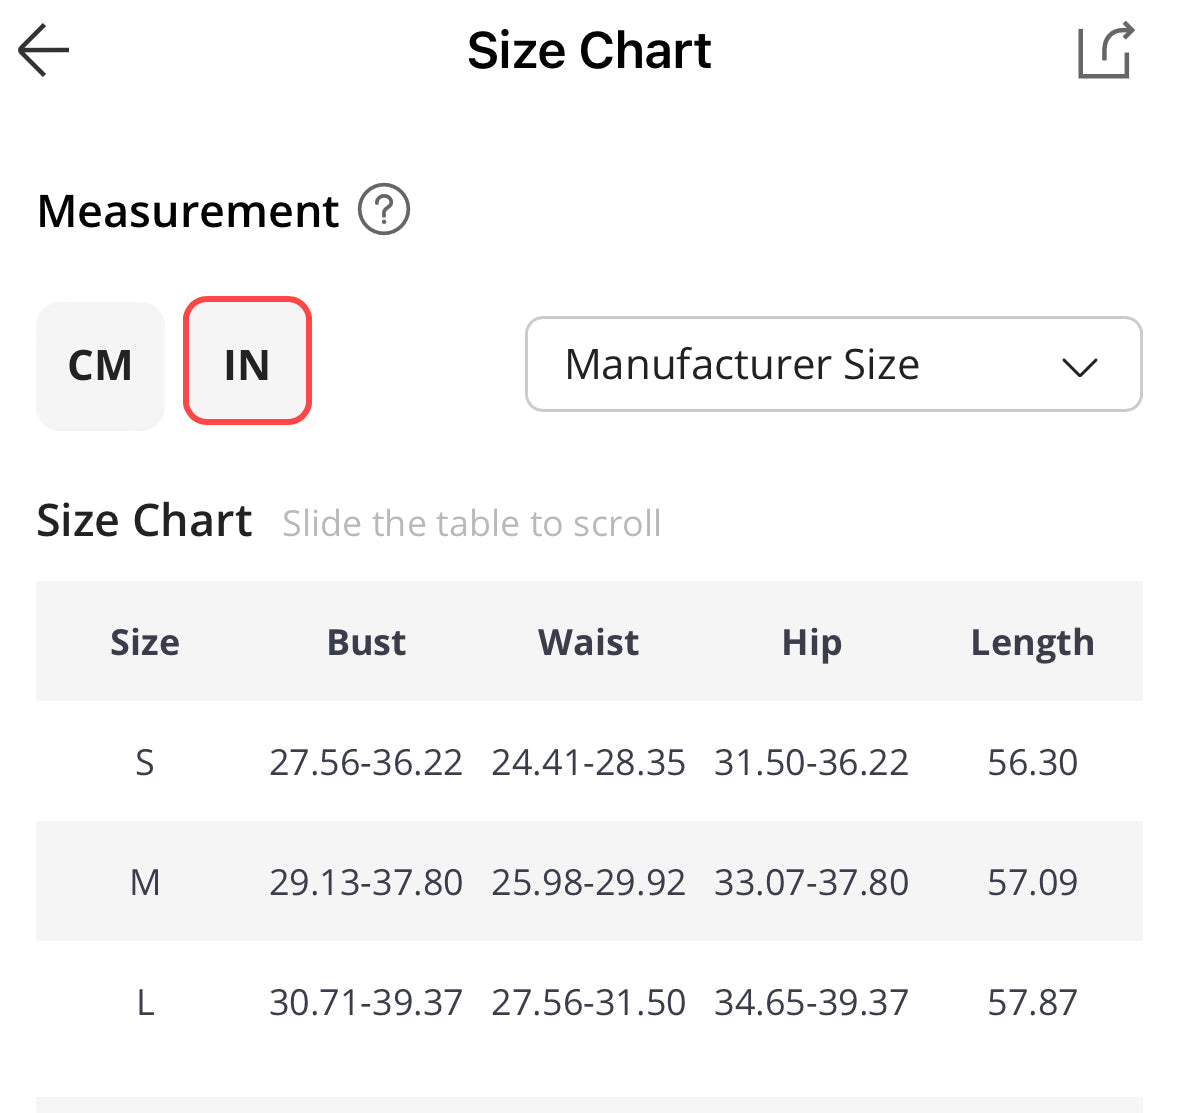Click the dropdown chevron arrow
Image resolution: width=1179 pixels, height=1113 pixels.
point(1080,366)
